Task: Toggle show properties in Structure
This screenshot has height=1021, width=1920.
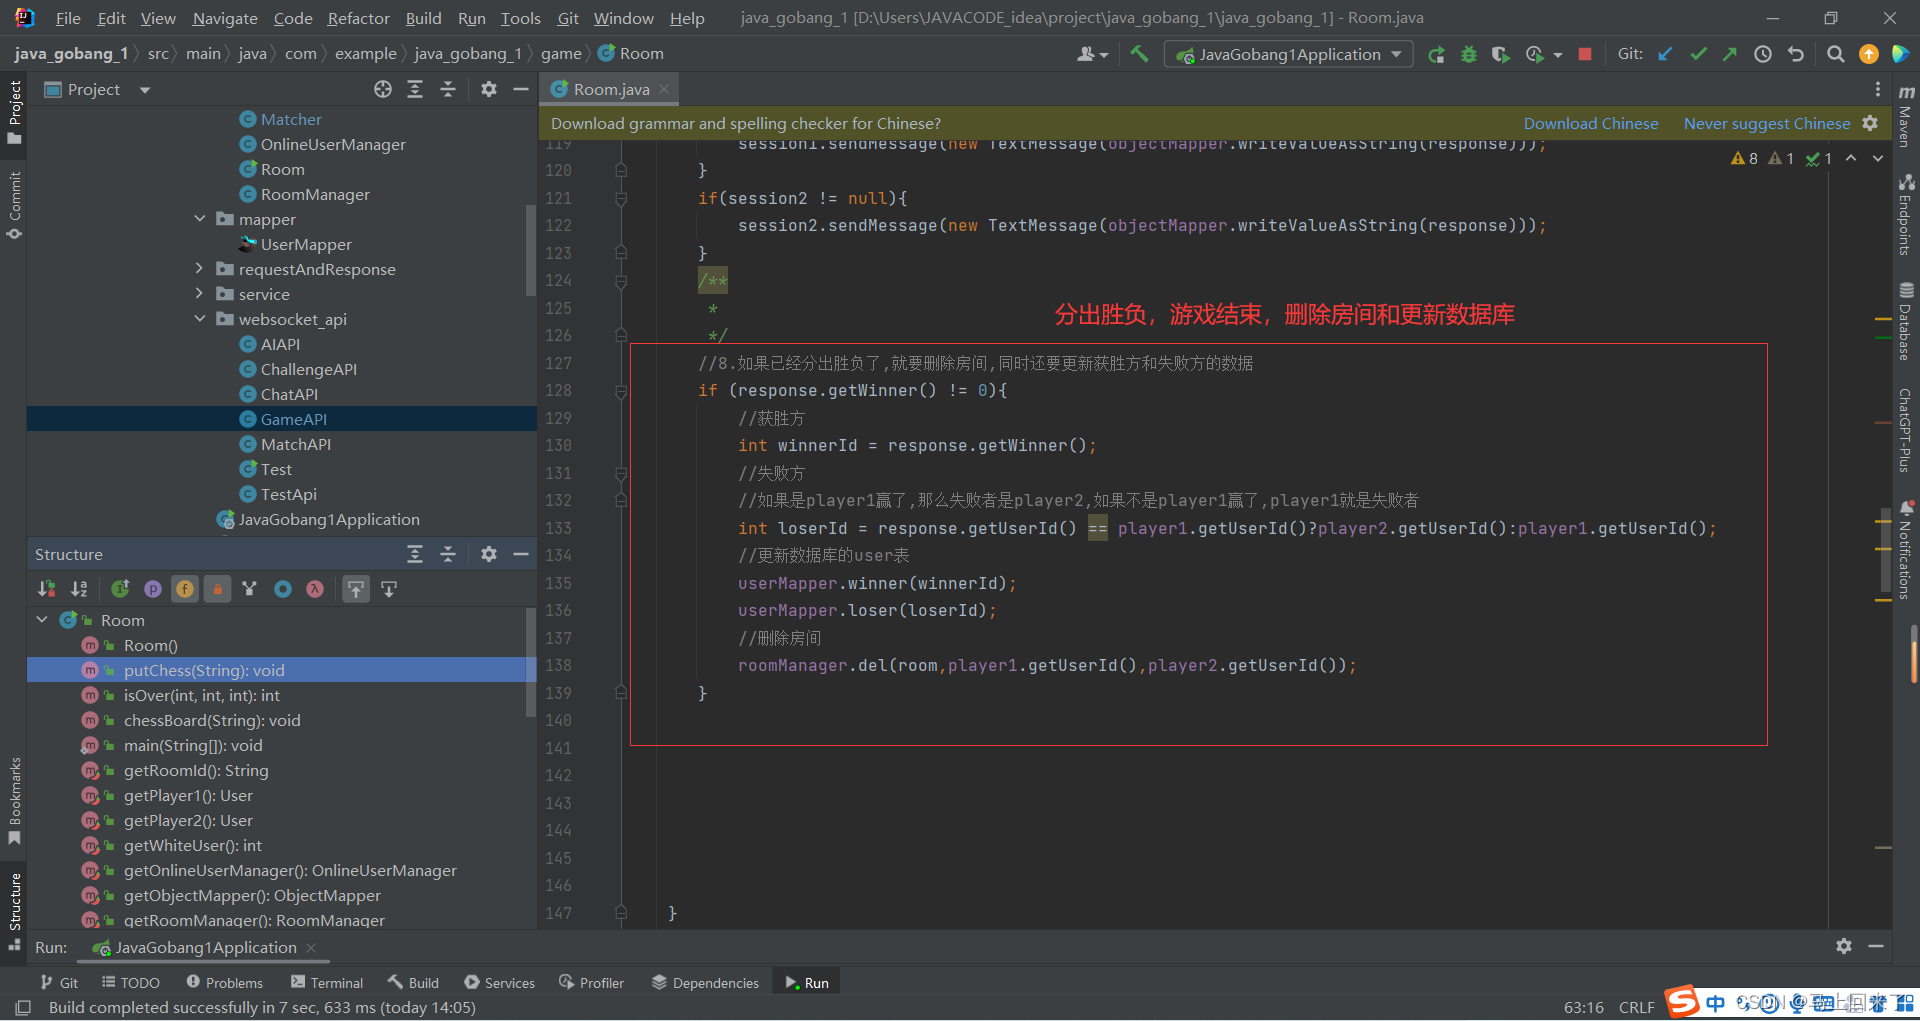Action: tap(153, 589)
